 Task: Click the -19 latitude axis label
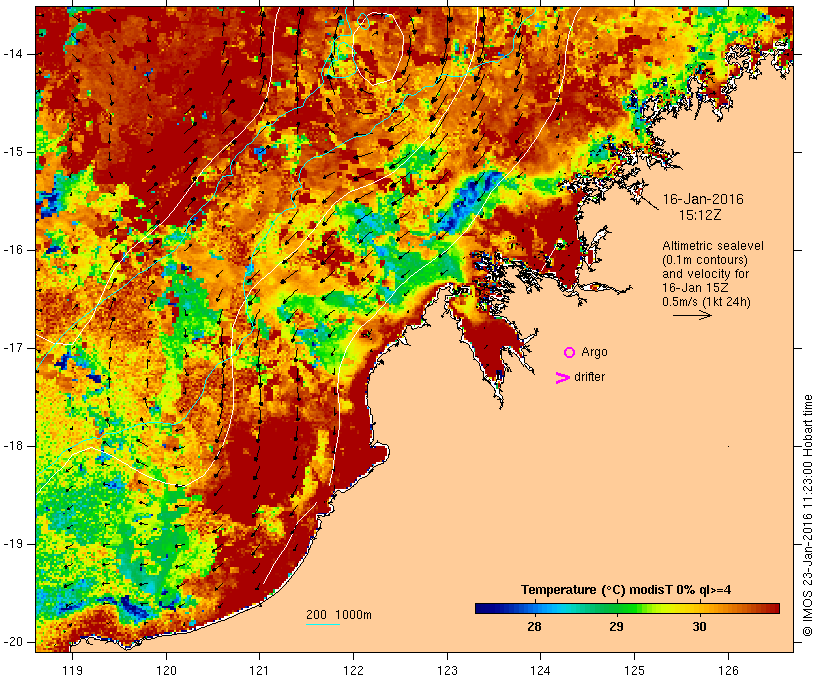13,544
